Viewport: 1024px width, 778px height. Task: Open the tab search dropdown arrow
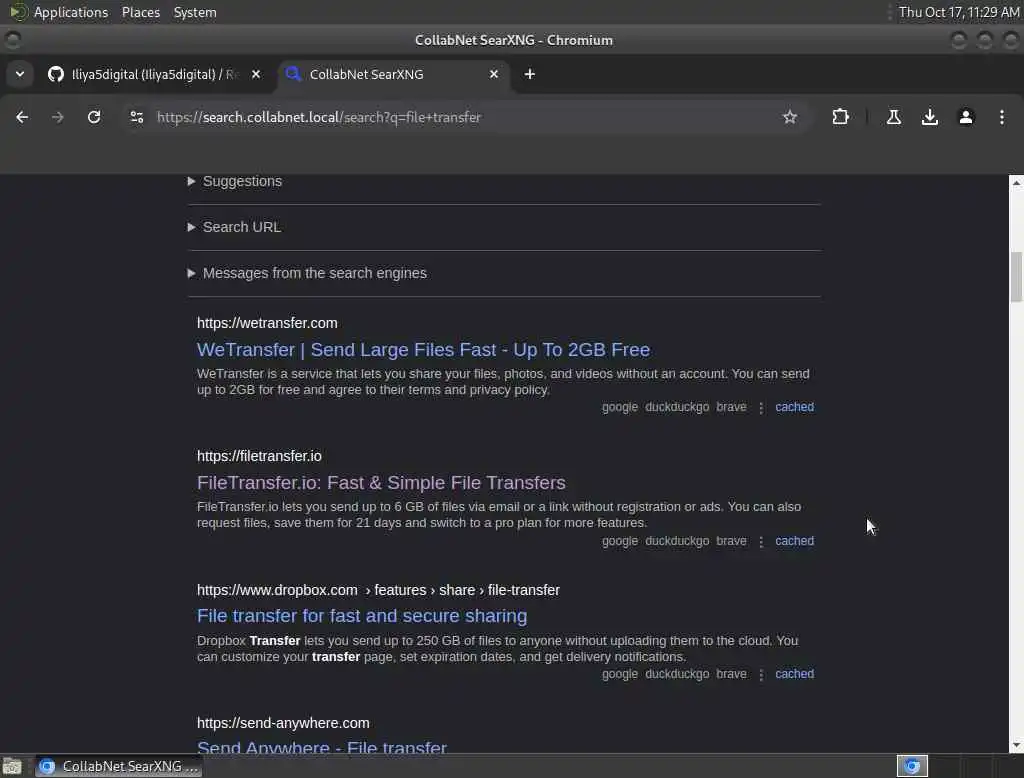point(20,74)
